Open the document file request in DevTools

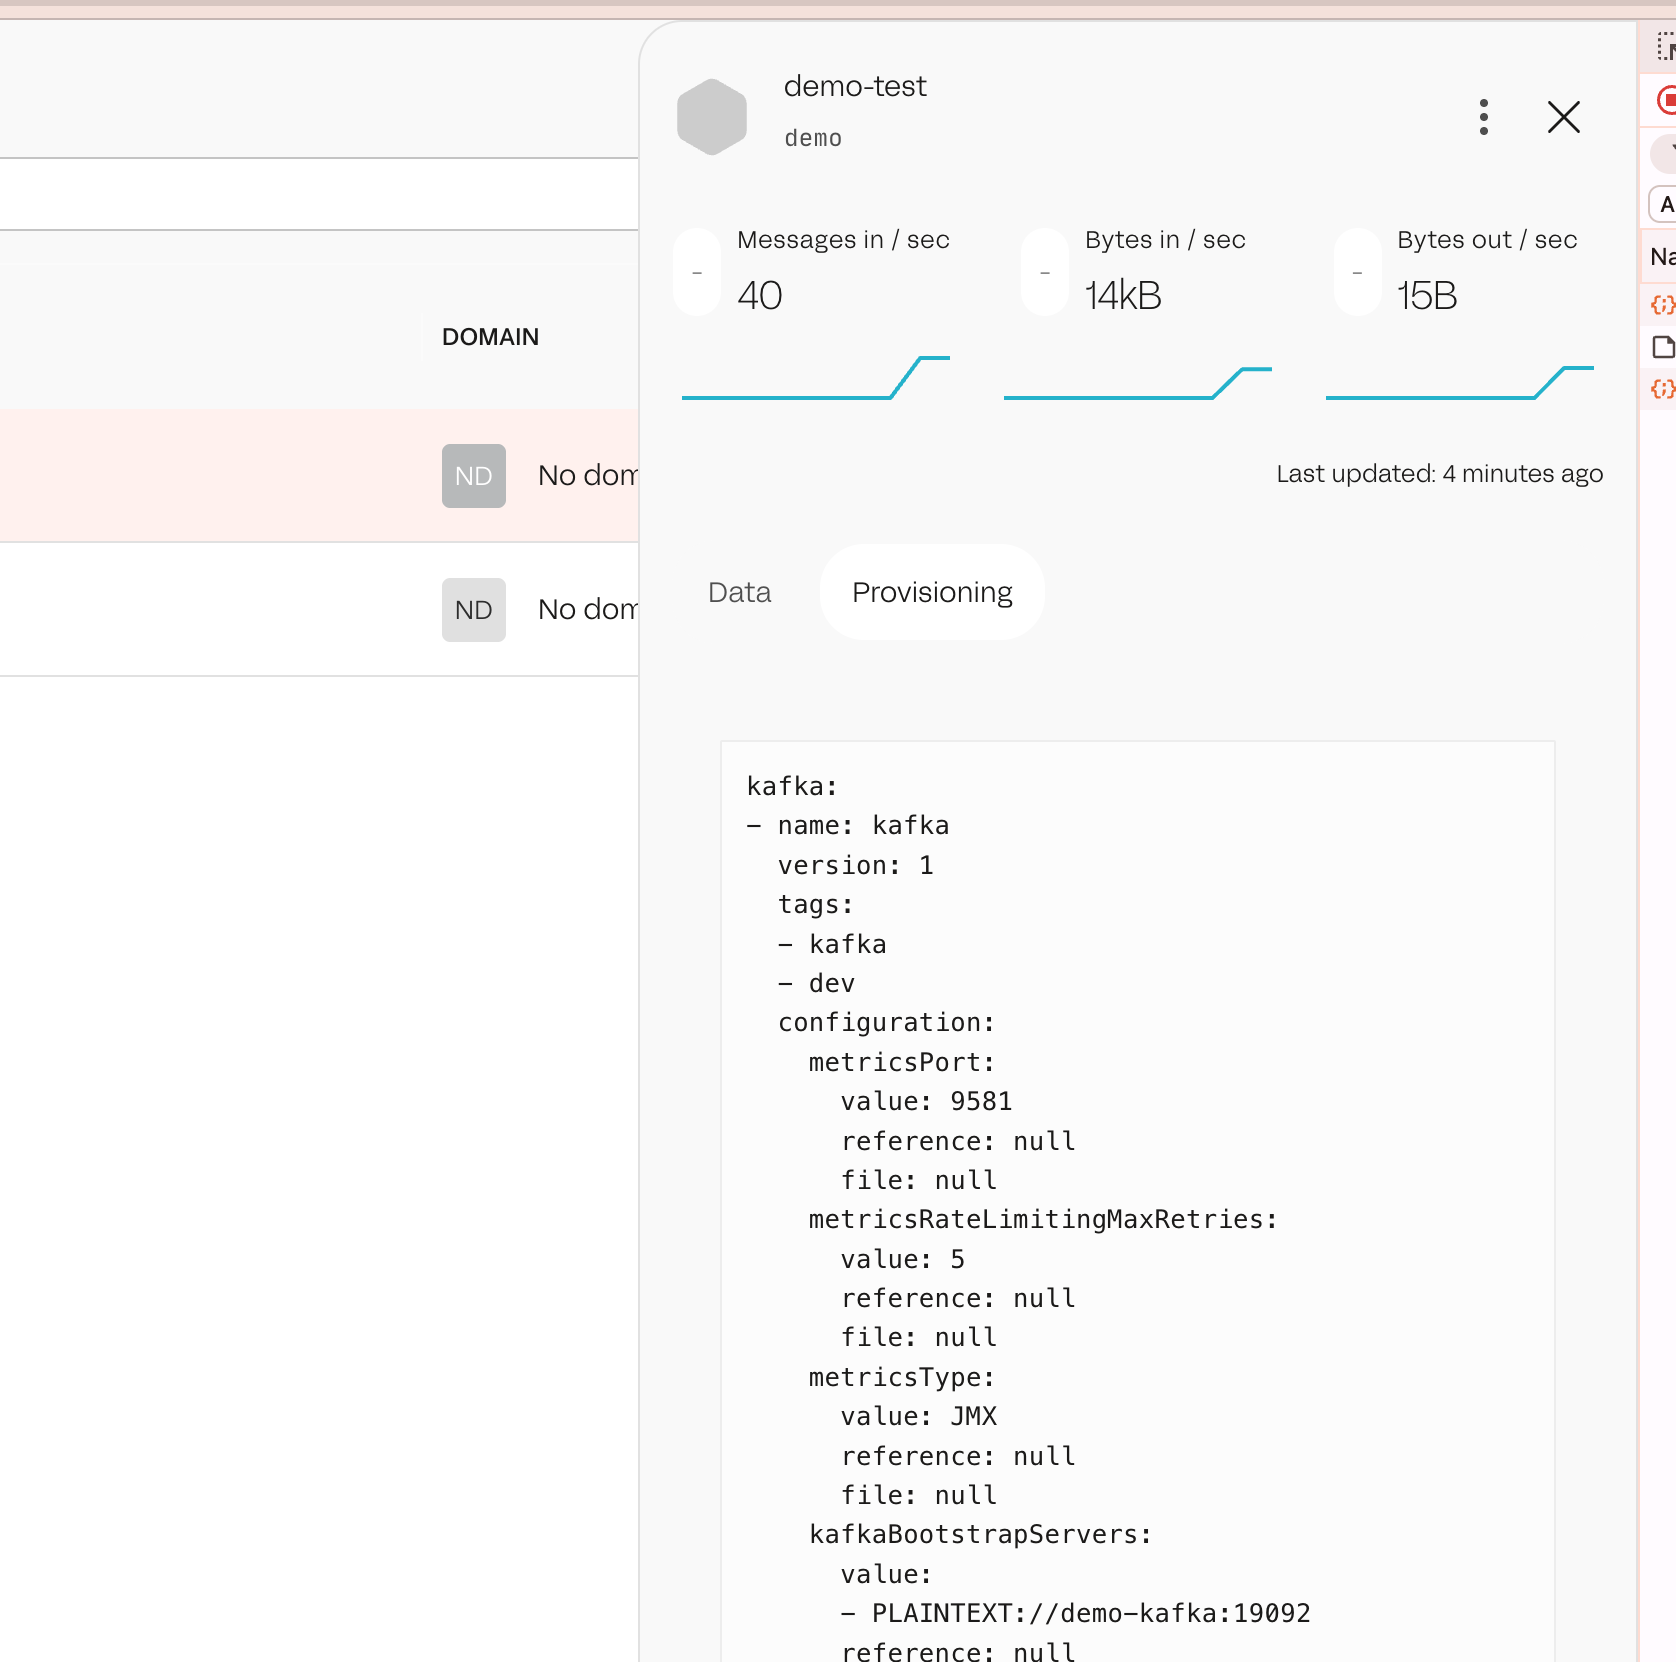tap(1663, 347)
